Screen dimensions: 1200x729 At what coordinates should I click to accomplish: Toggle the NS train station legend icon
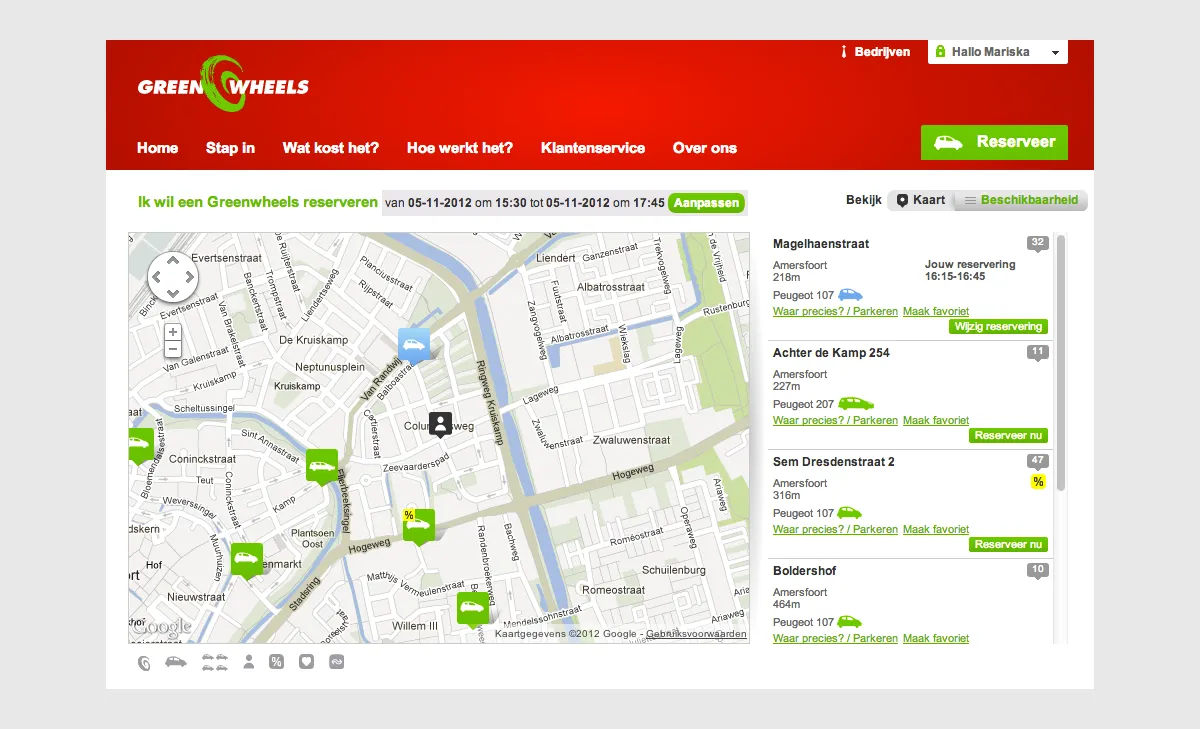coord(337,662)
